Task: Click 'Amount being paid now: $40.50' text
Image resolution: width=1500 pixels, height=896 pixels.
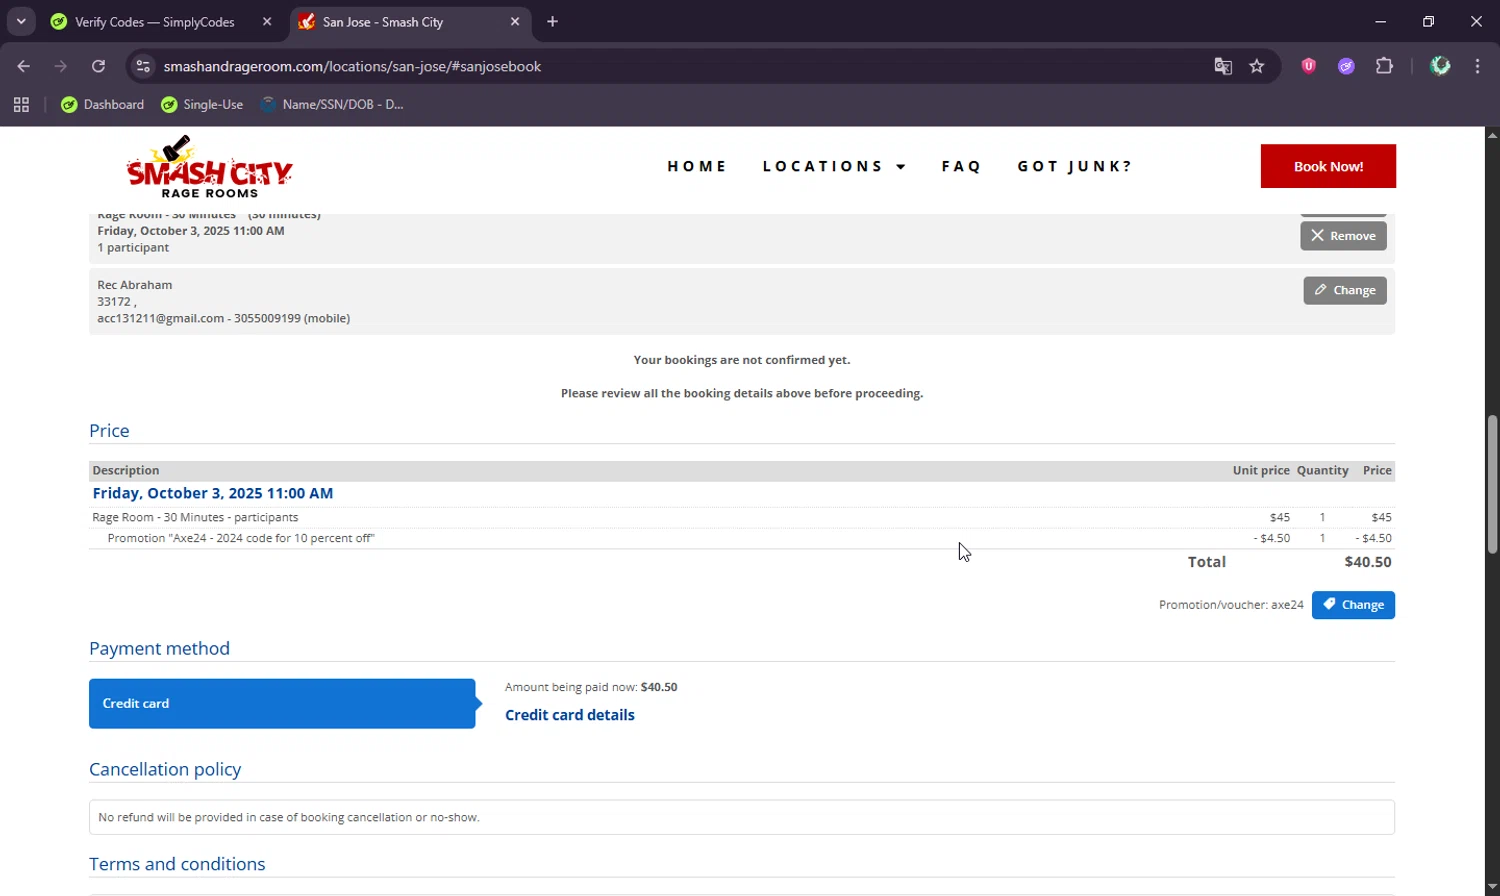Action: [591, 687]
